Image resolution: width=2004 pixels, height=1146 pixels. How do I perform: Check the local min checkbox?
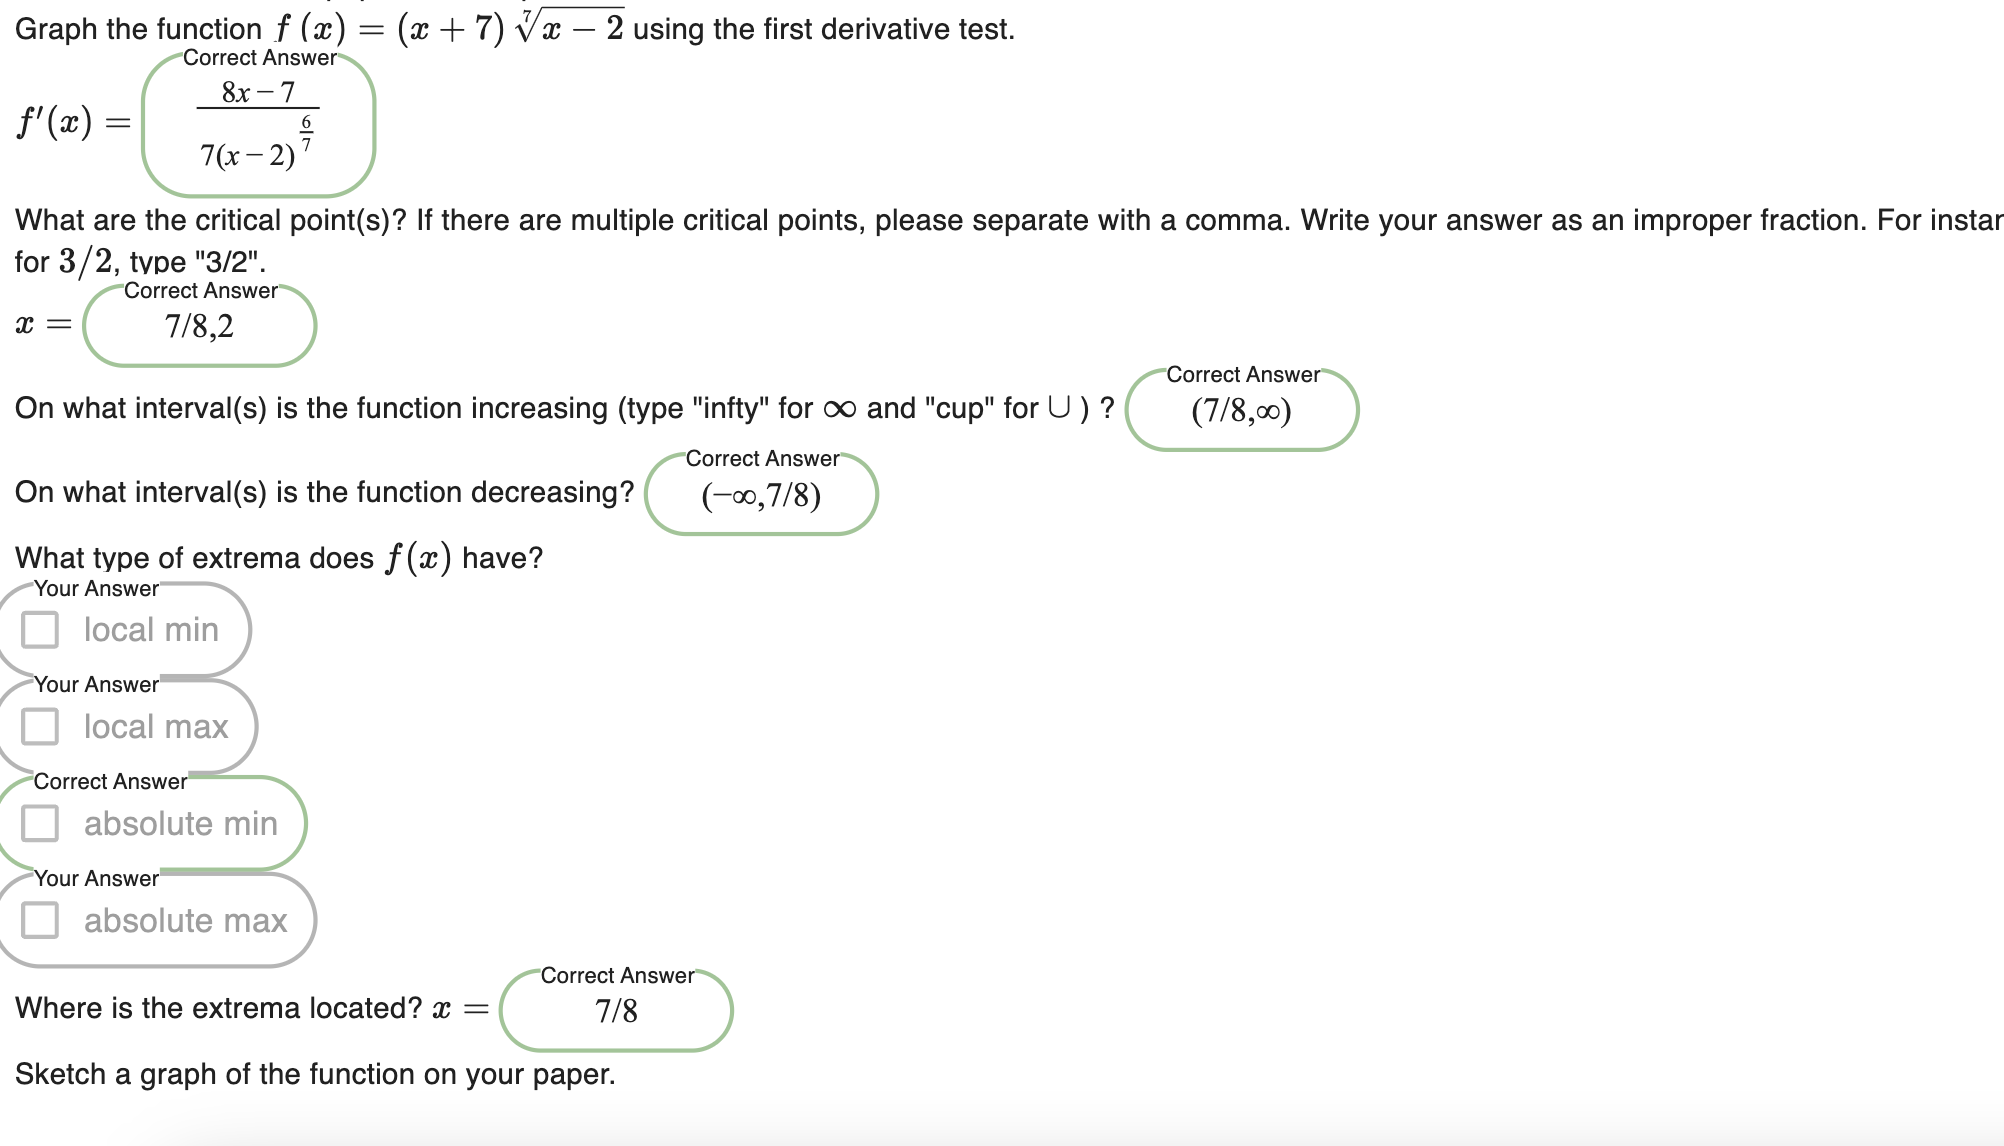[38, 629]
